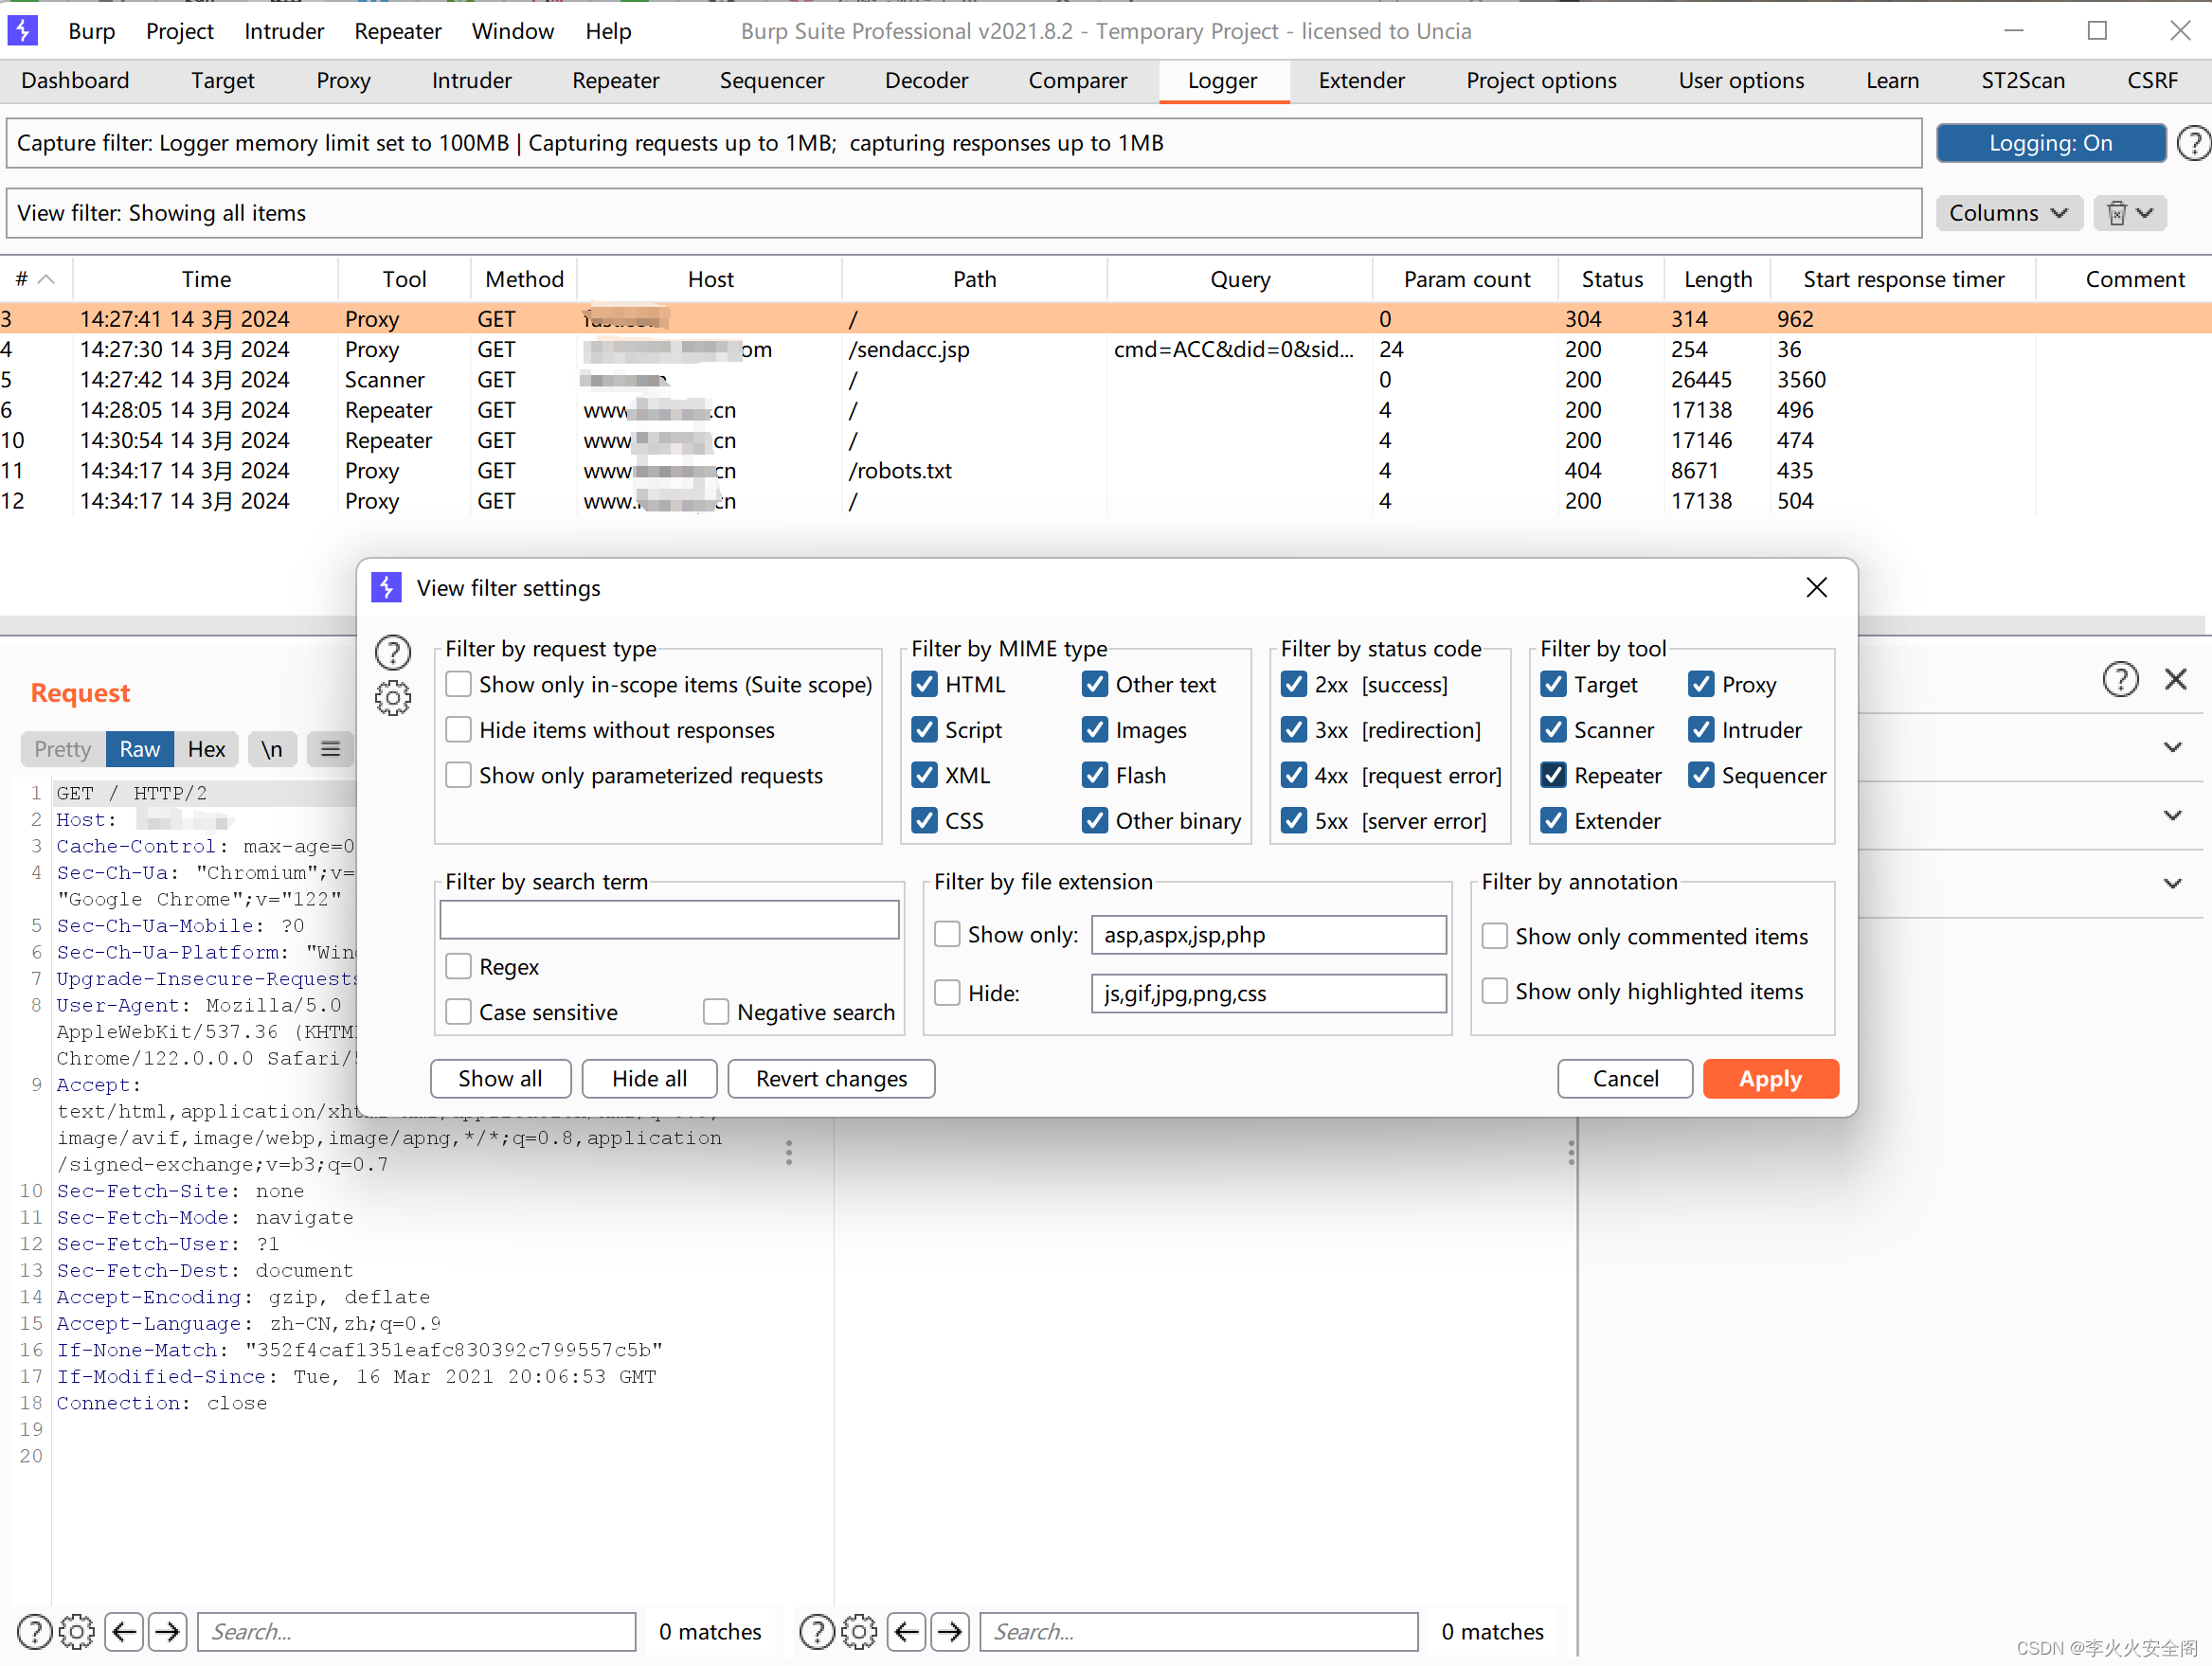Select log row with /robots.txt path
This screenshot has width=2212, height=1666.
click(1106, 471)
